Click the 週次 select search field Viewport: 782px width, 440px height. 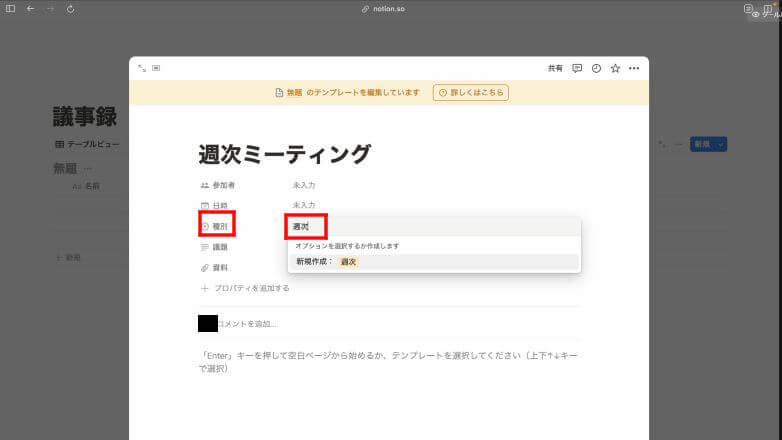[x=434, y=226]
